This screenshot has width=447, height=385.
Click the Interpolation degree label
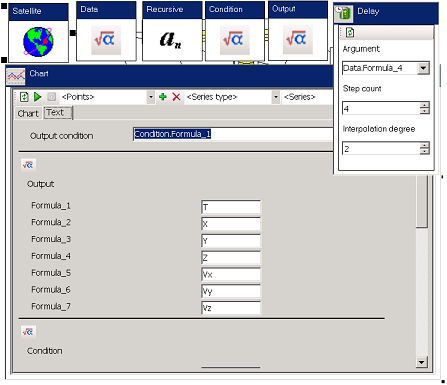click(x=379, y=129)
